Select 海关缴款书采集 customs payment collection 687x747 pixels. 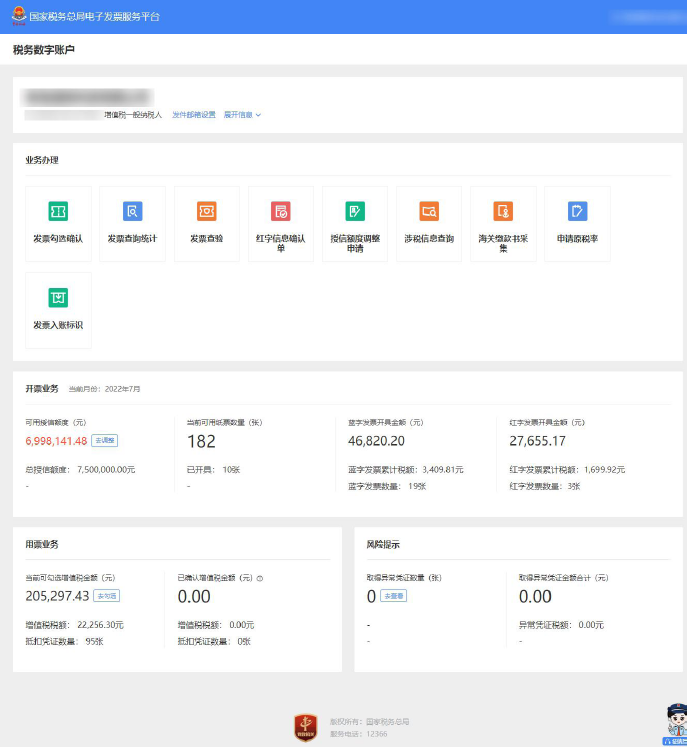pyautogui.click(x=503, y=223)
